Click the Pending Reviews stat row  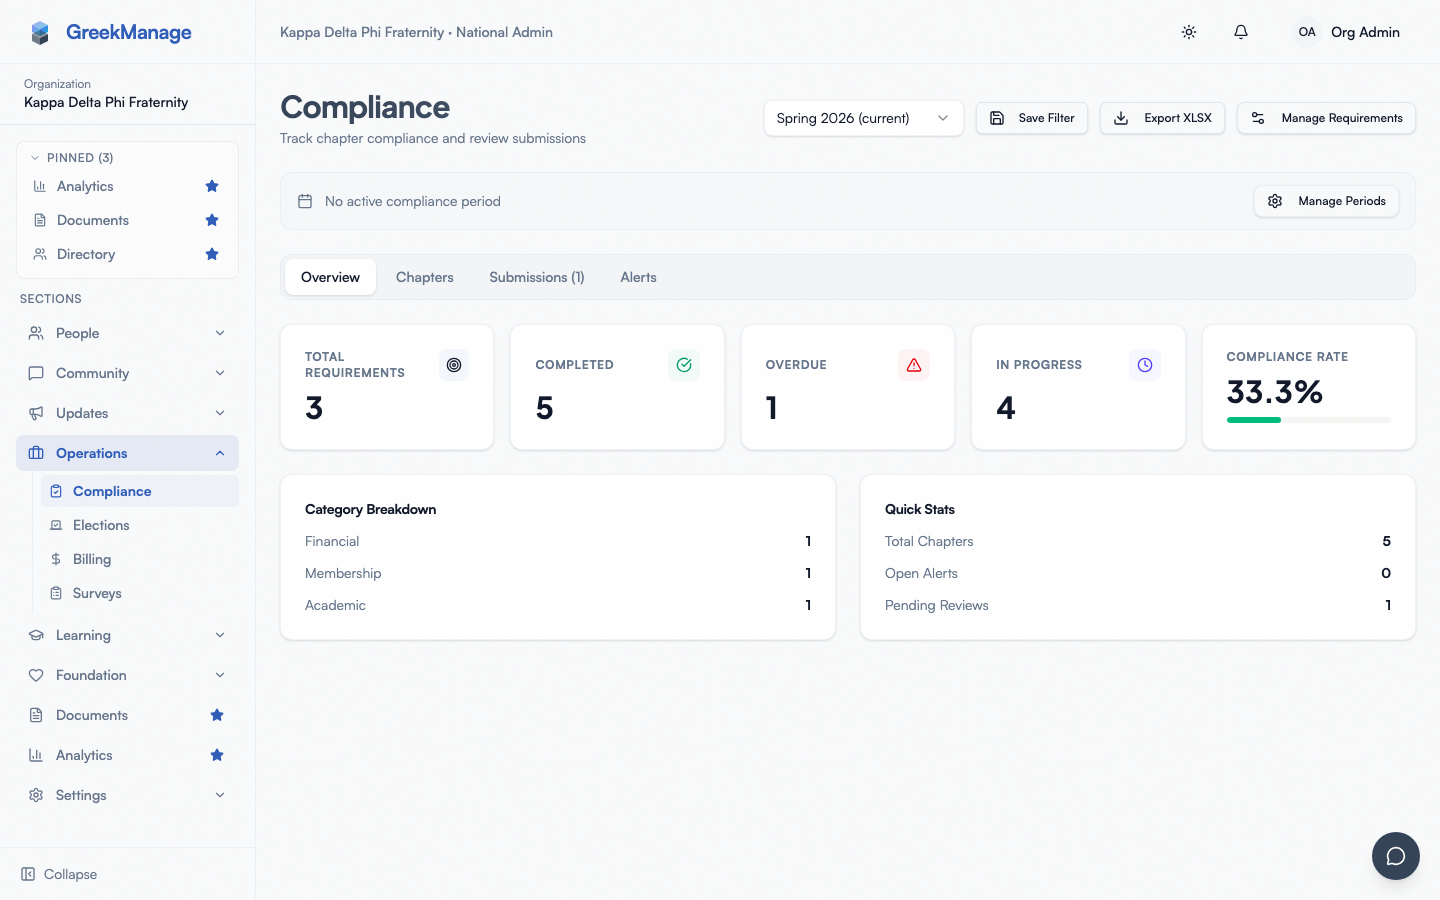[x=1138, y=605]
